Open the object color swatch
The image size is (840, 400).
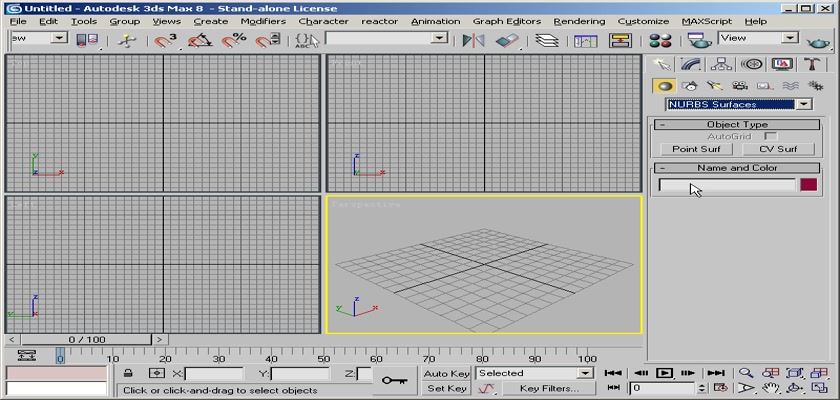pos(808,185)
